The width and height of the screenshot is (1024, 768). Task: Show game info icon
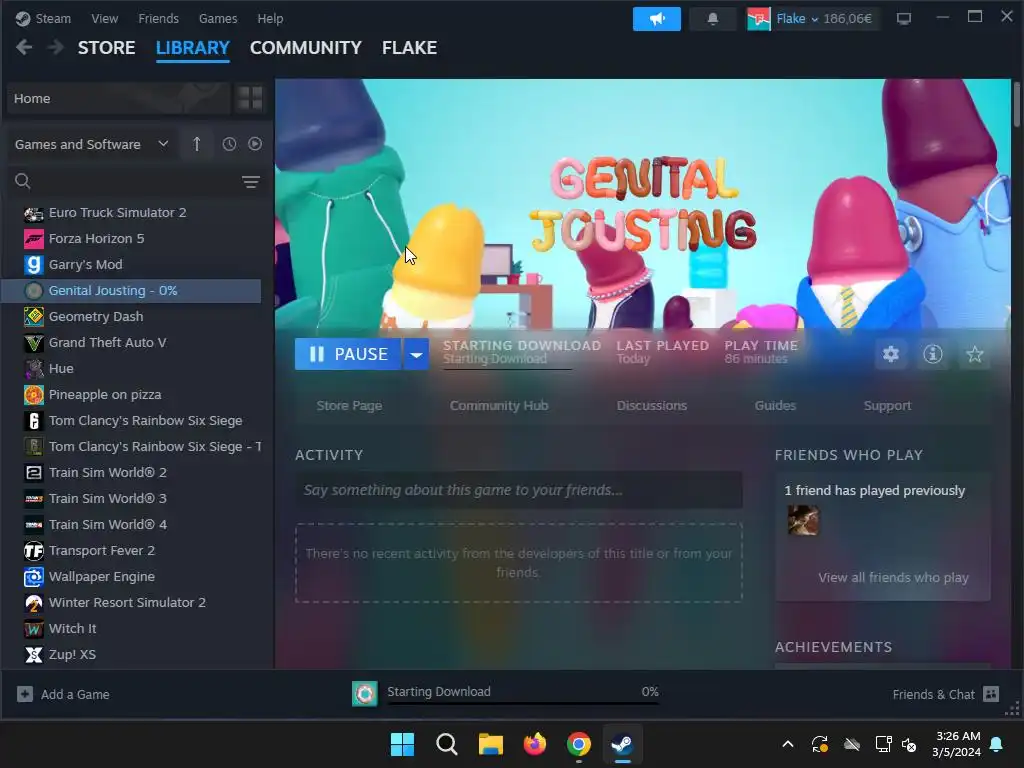tap(933, 354)
